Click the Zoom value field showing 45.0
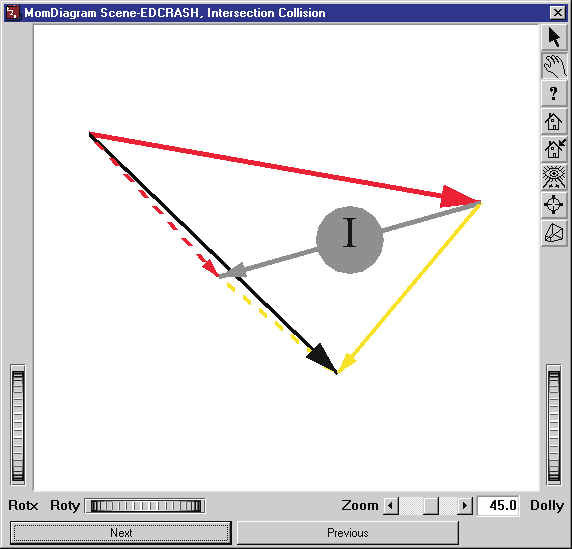The width and height of the screenshot is (572, 549). [x=498, y=506]
